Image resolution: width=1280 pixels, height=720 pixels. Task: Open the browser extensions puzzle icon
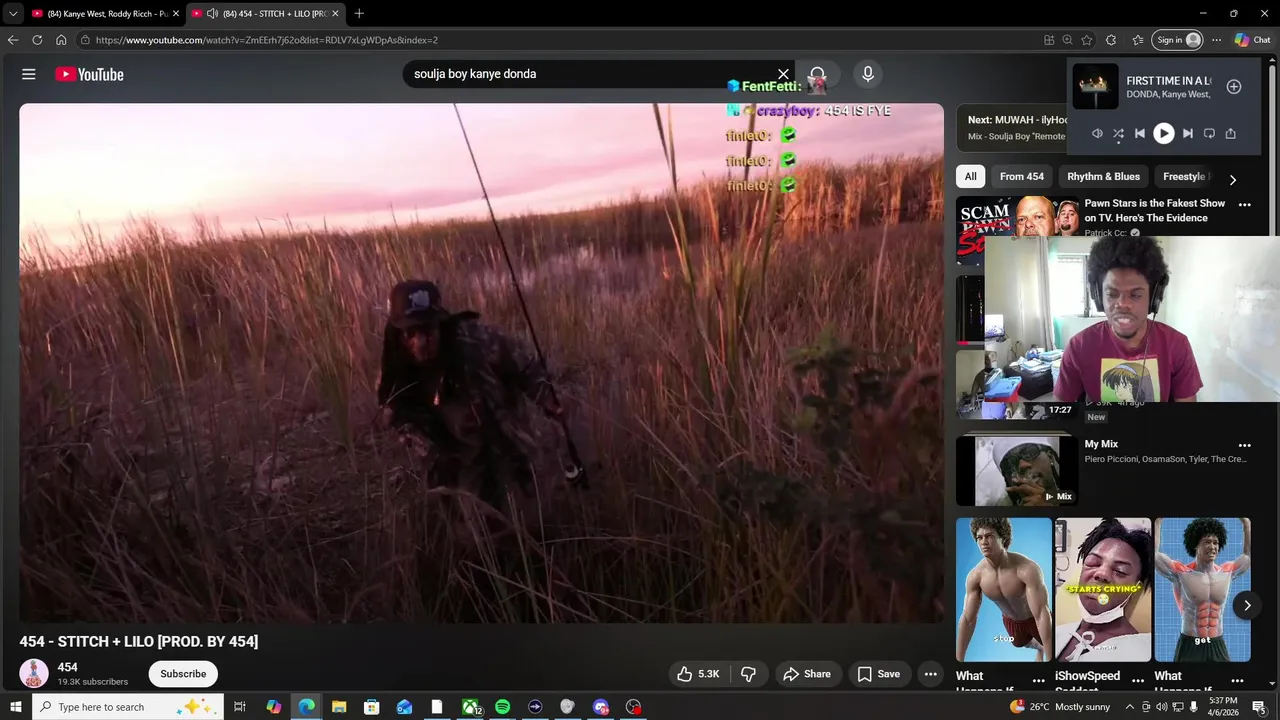point(1111,40)
